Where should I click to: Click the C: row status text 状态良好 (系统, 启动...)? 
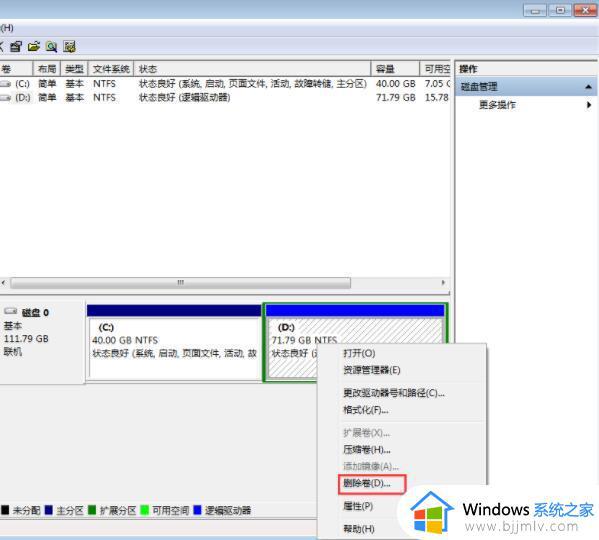pos(253,84)
